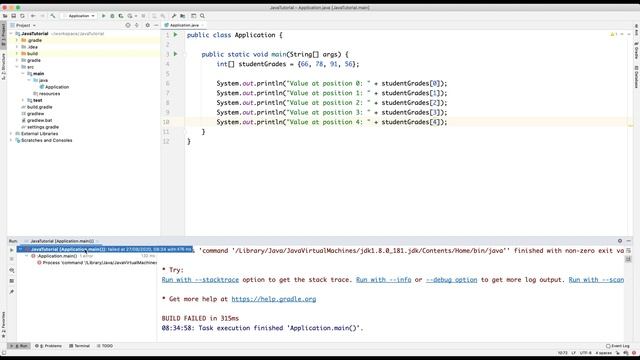Expand External Libraries node
The image size is (640, 360).
tap(11, 133)
